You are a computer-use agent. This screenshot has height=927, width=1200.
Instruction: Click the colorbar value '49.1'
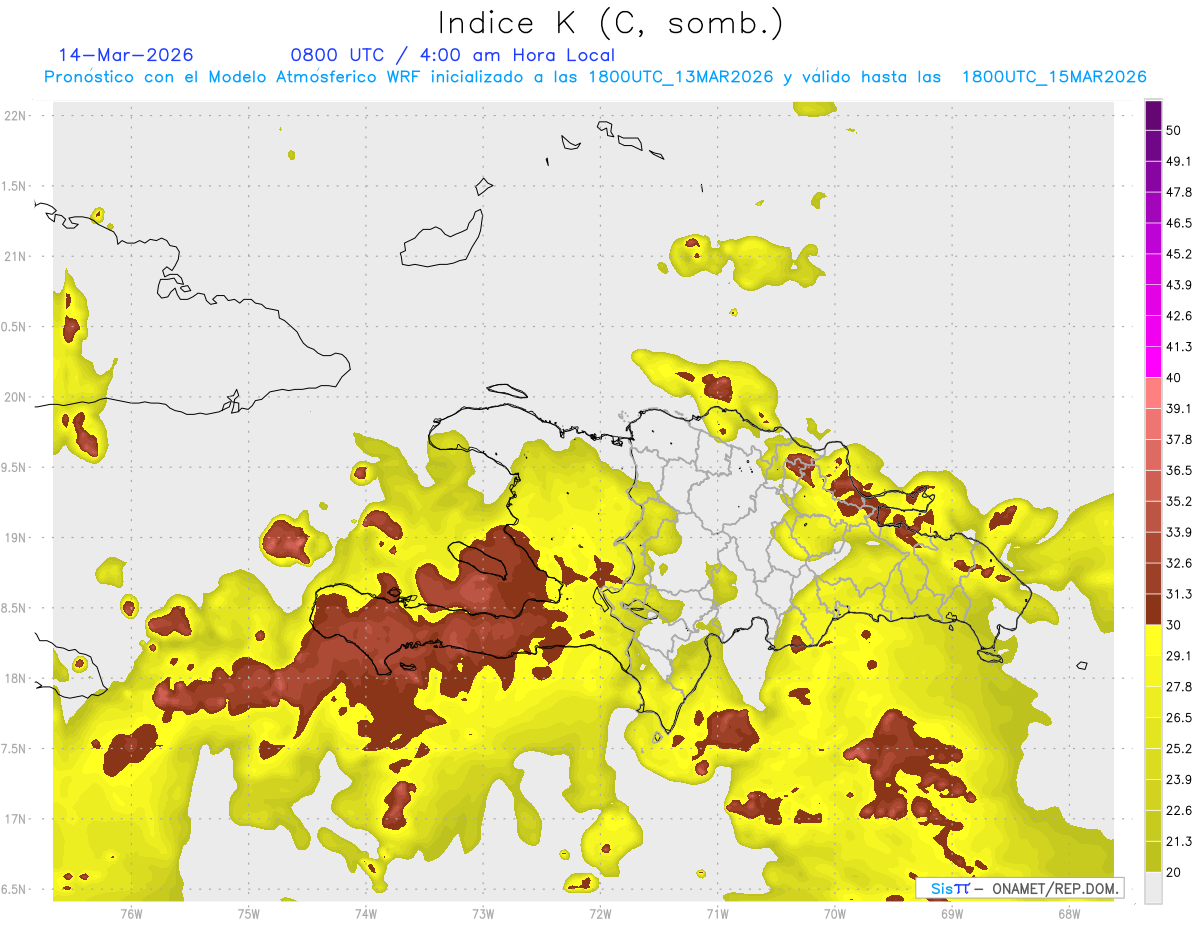tap(1179, 161)
